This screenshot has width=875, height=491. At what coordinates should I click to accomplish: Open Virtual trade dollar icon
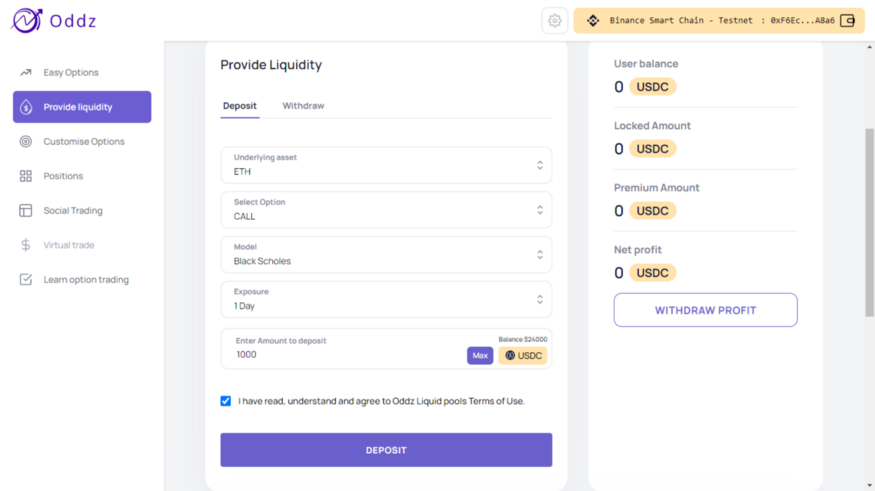[26, 245]
